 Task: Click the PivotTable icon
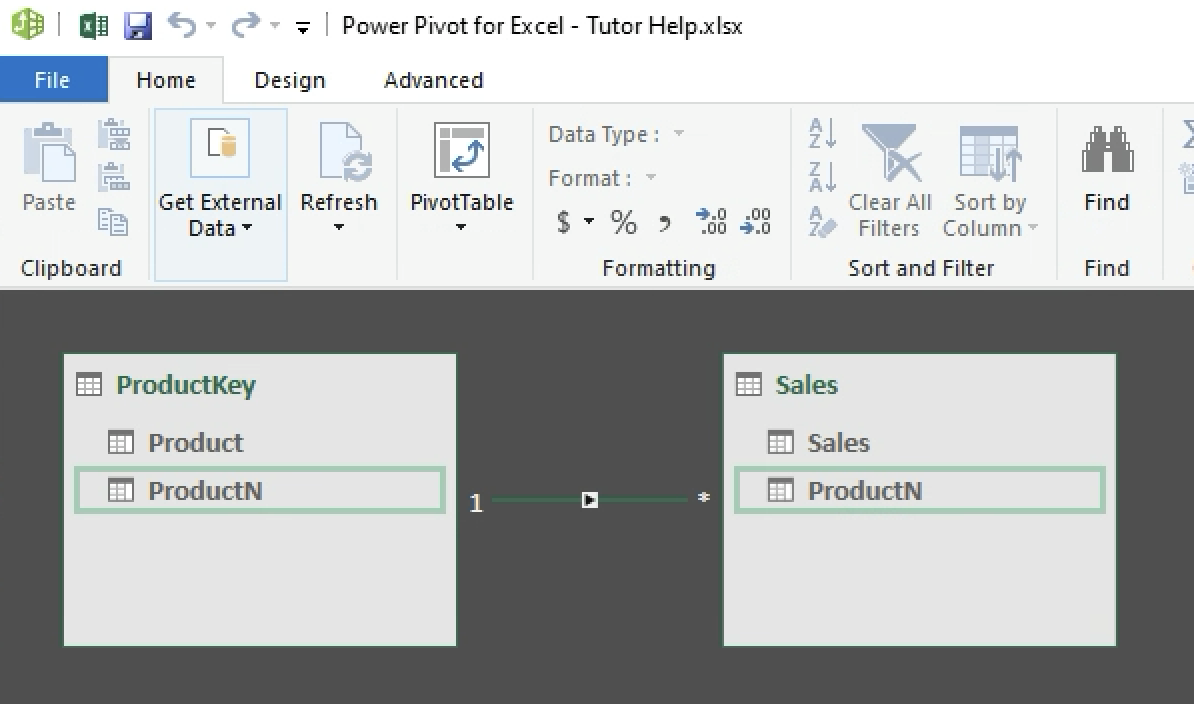click(461, 150)
